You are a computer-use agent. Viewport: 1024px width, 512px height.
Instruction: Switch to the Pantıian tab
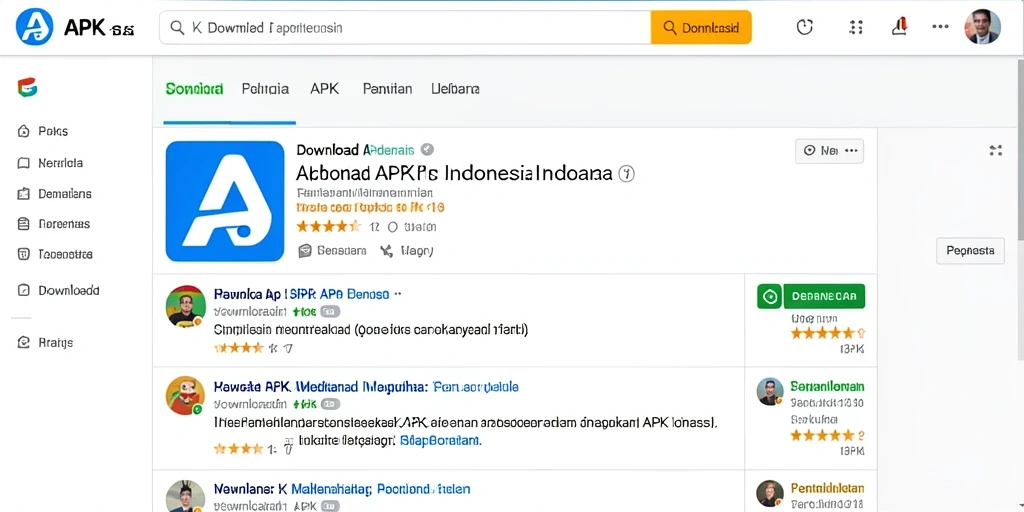click(387, 89)
